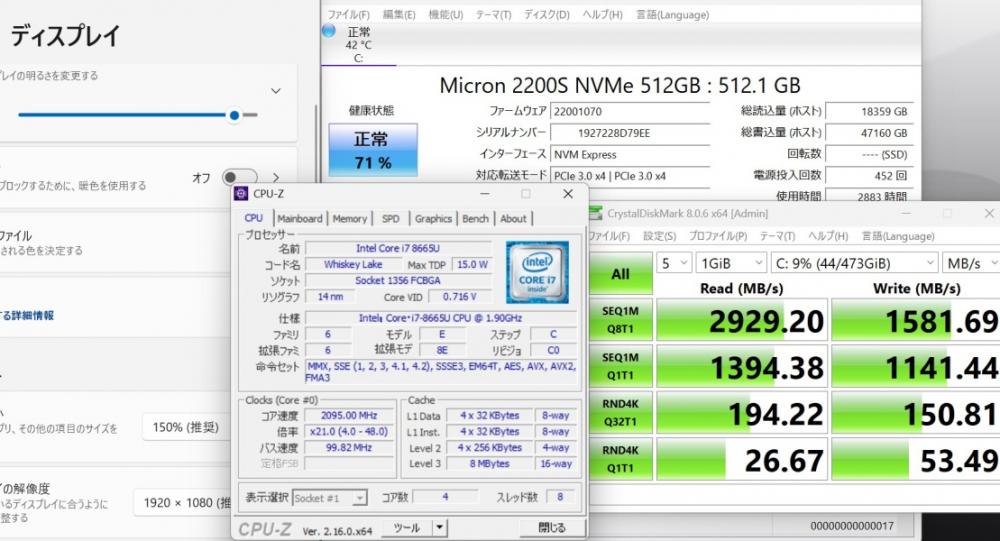Open 編集(E) menu in CrystalDiskInfo
Image resolution: width=1000 pixels, height=541 pixels.
[x=399, y=14]
